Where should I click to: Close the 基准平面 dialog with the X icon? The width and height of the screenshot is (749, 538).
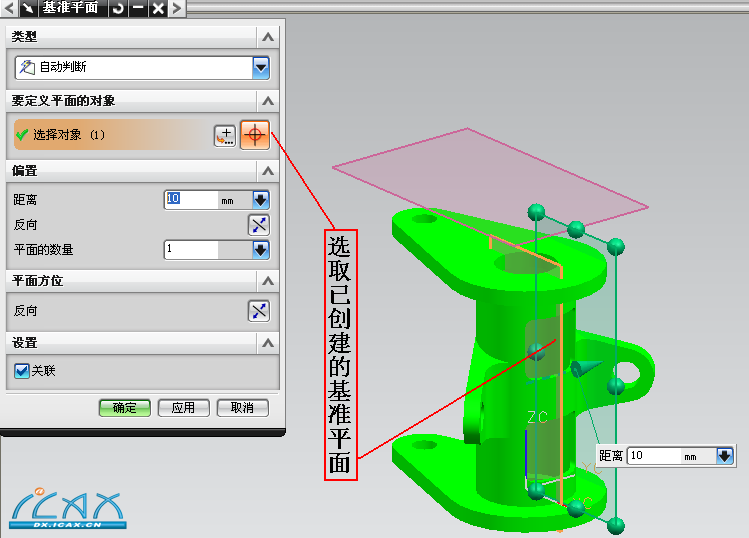coord(159,8)
